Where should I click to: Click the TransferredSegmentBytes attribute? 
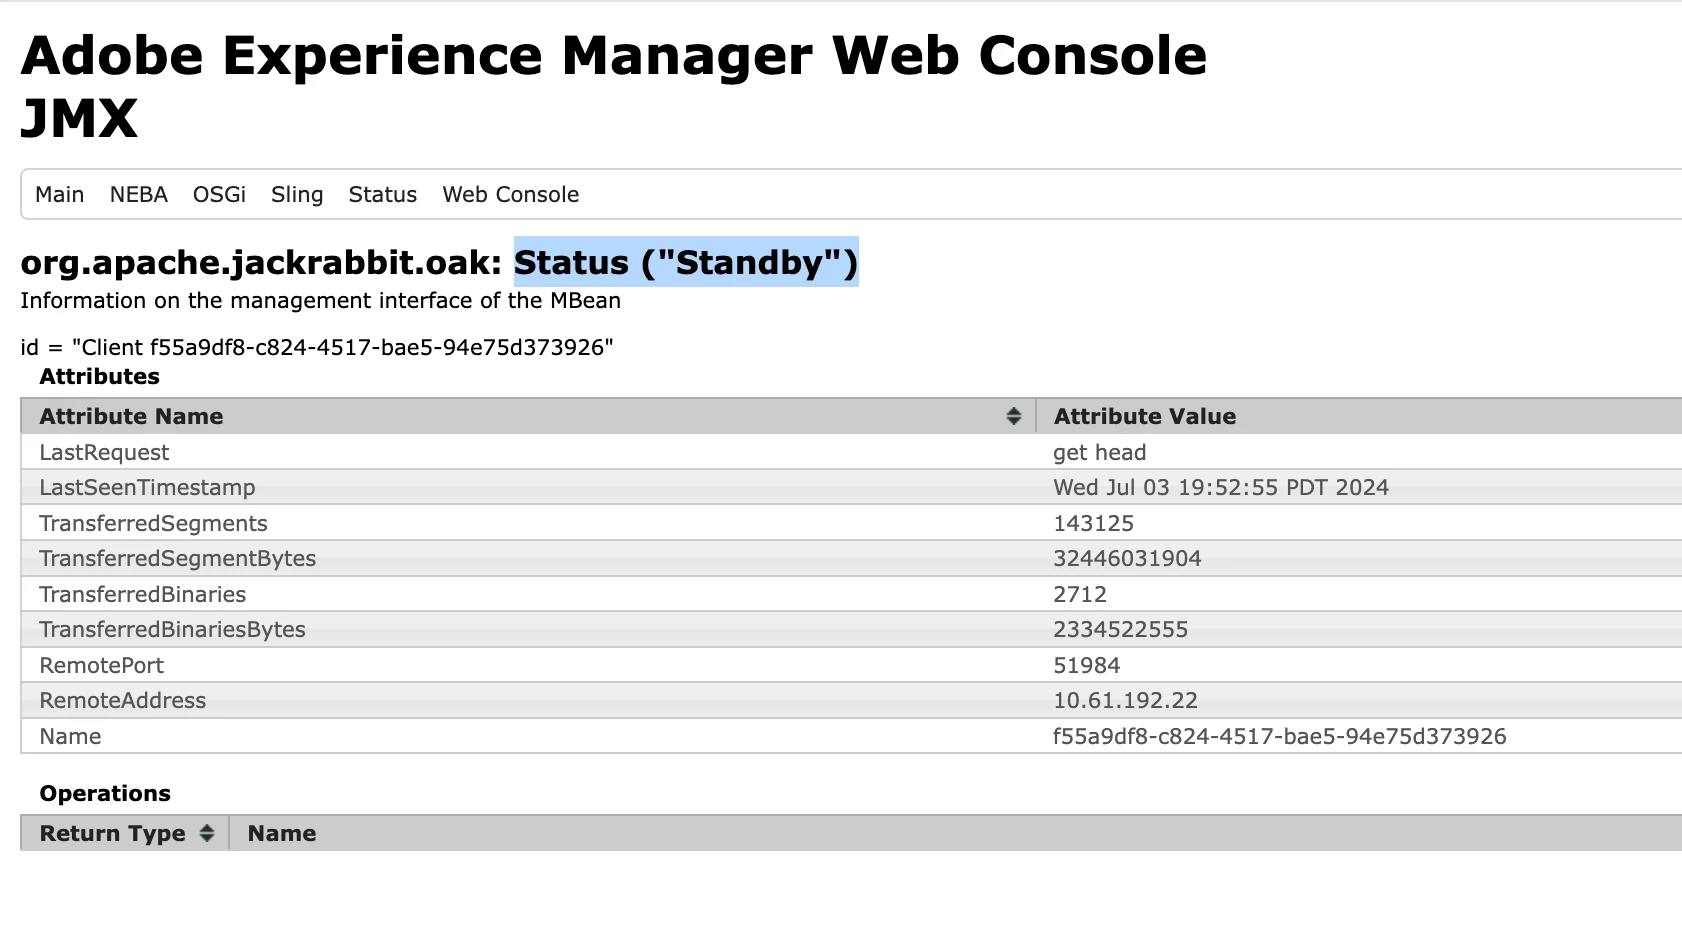[177, 558]
